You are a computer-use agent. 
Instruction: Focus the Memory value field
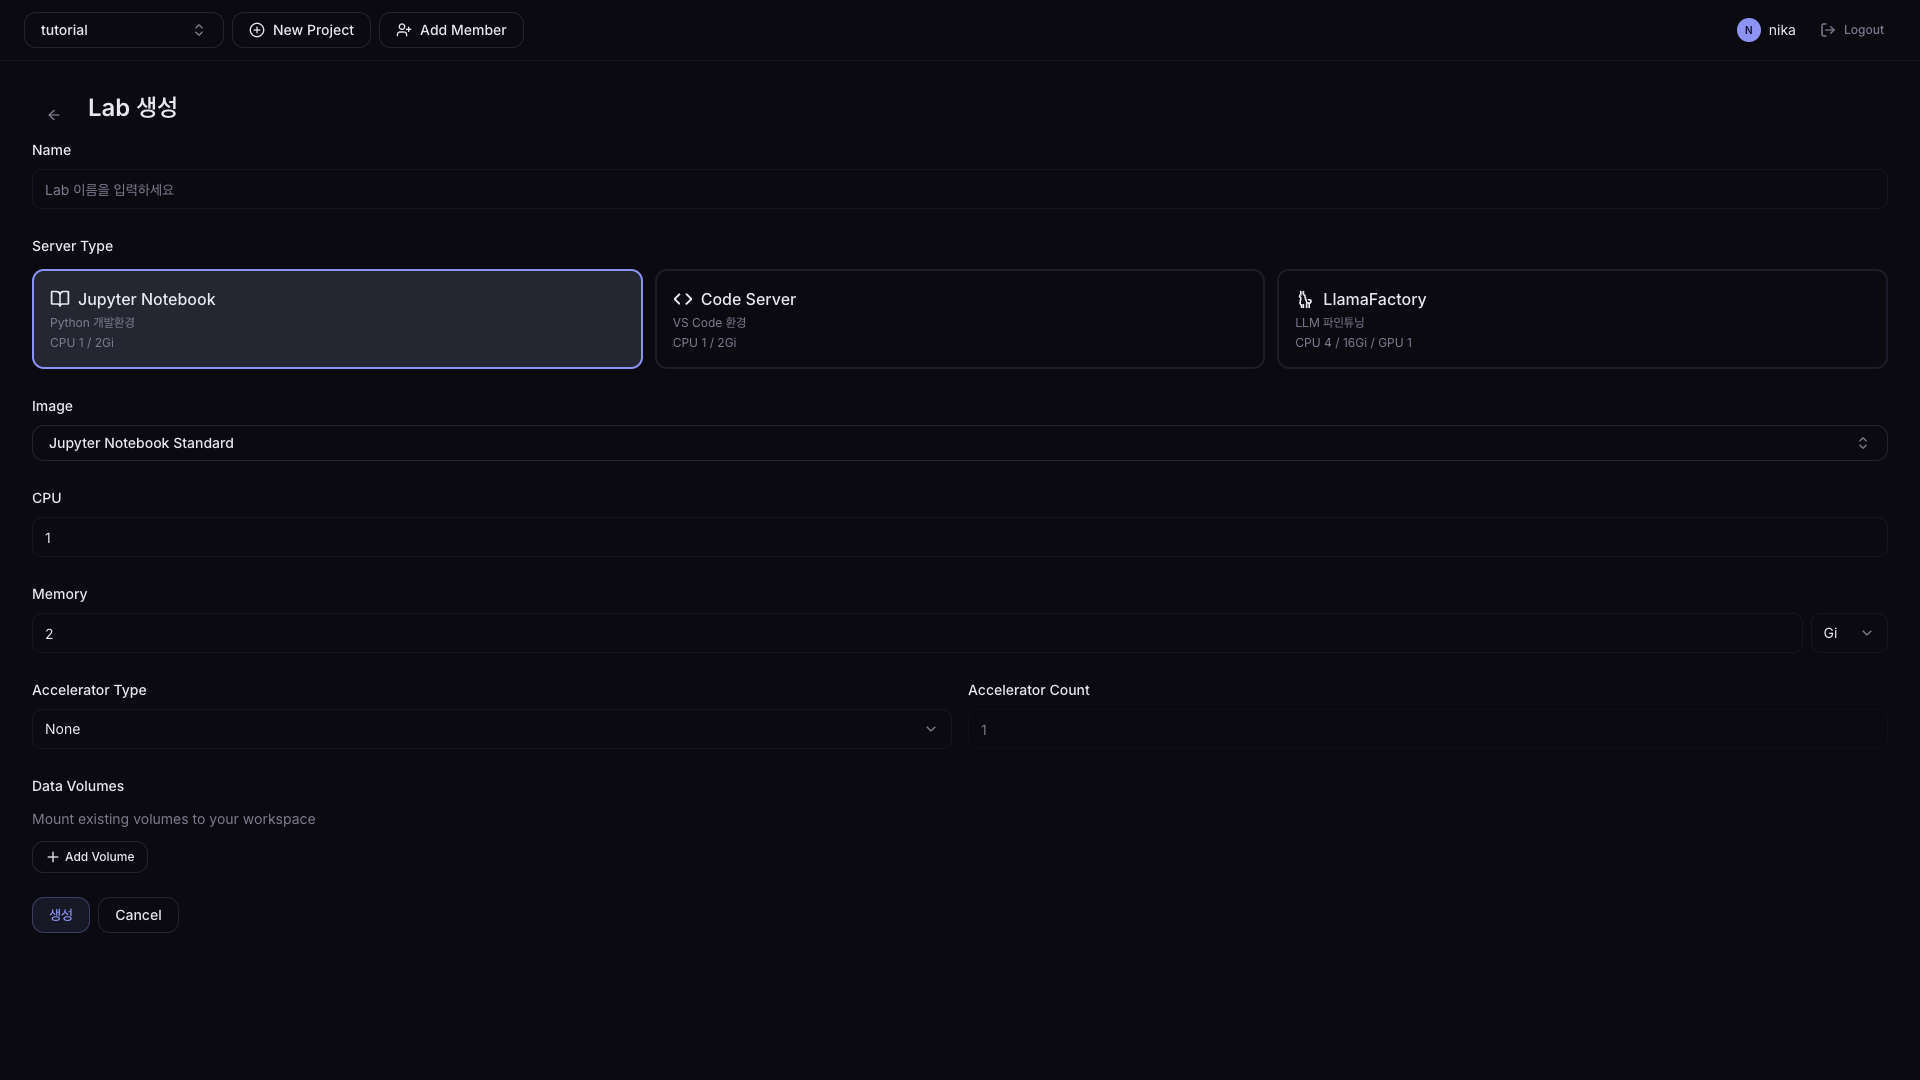pos(917,633)
